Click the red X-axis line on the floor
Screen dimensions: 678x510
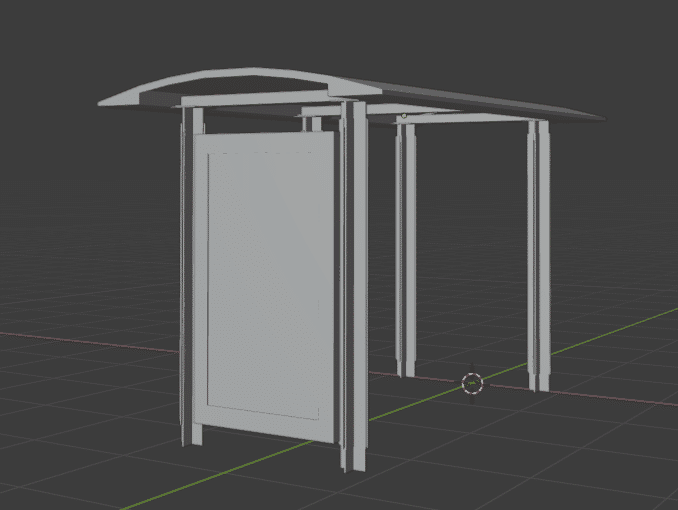pos(100,345)
